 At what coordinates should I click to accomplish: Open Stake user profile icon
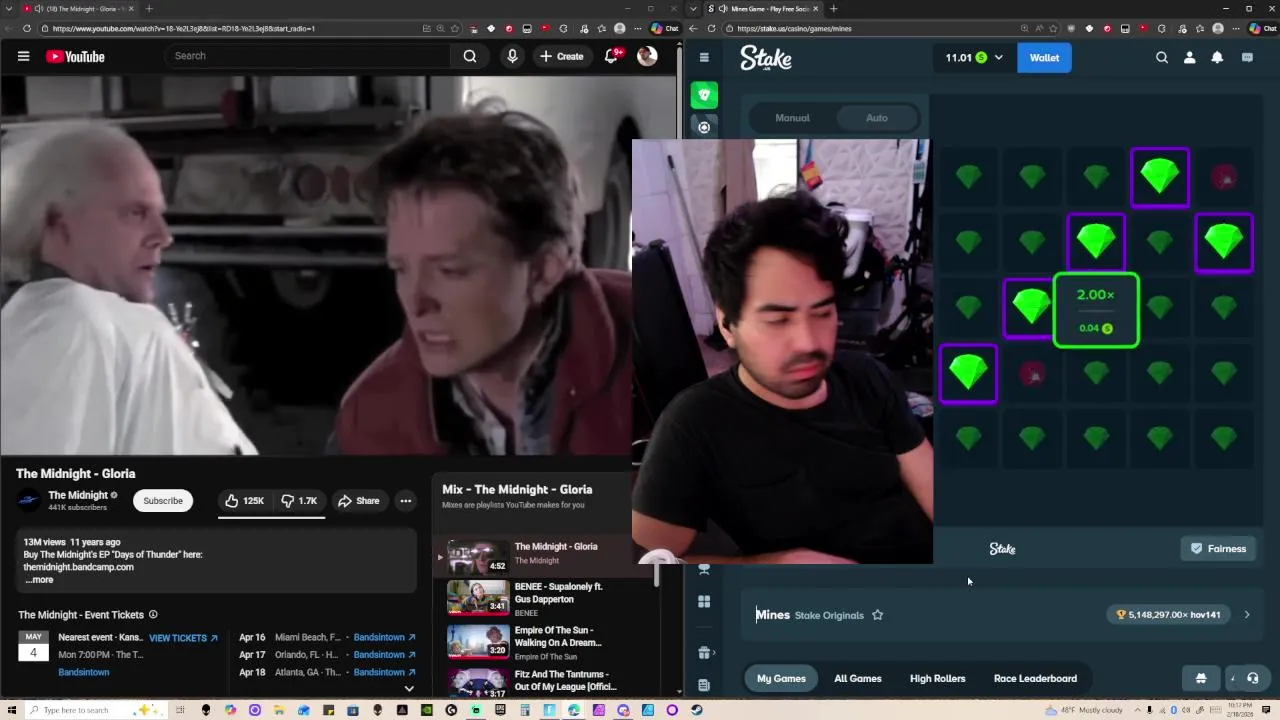1189,57
